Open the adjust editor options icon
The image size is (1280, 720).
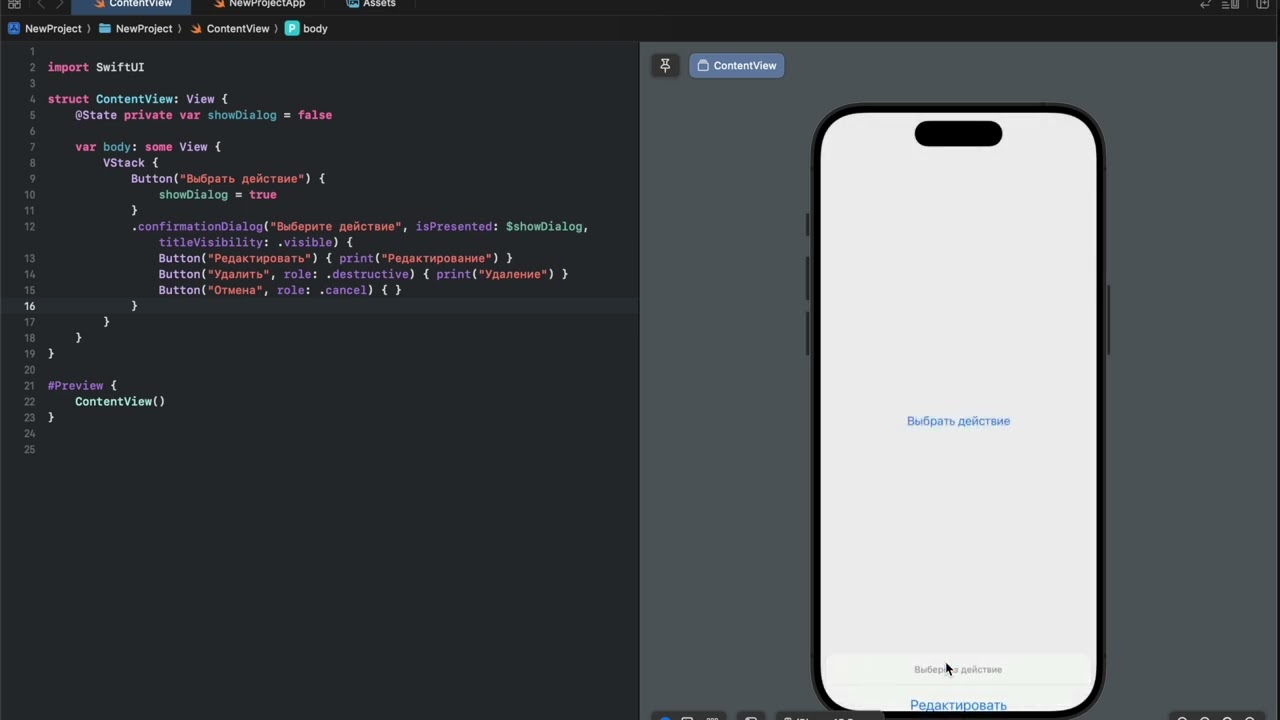1231,5
